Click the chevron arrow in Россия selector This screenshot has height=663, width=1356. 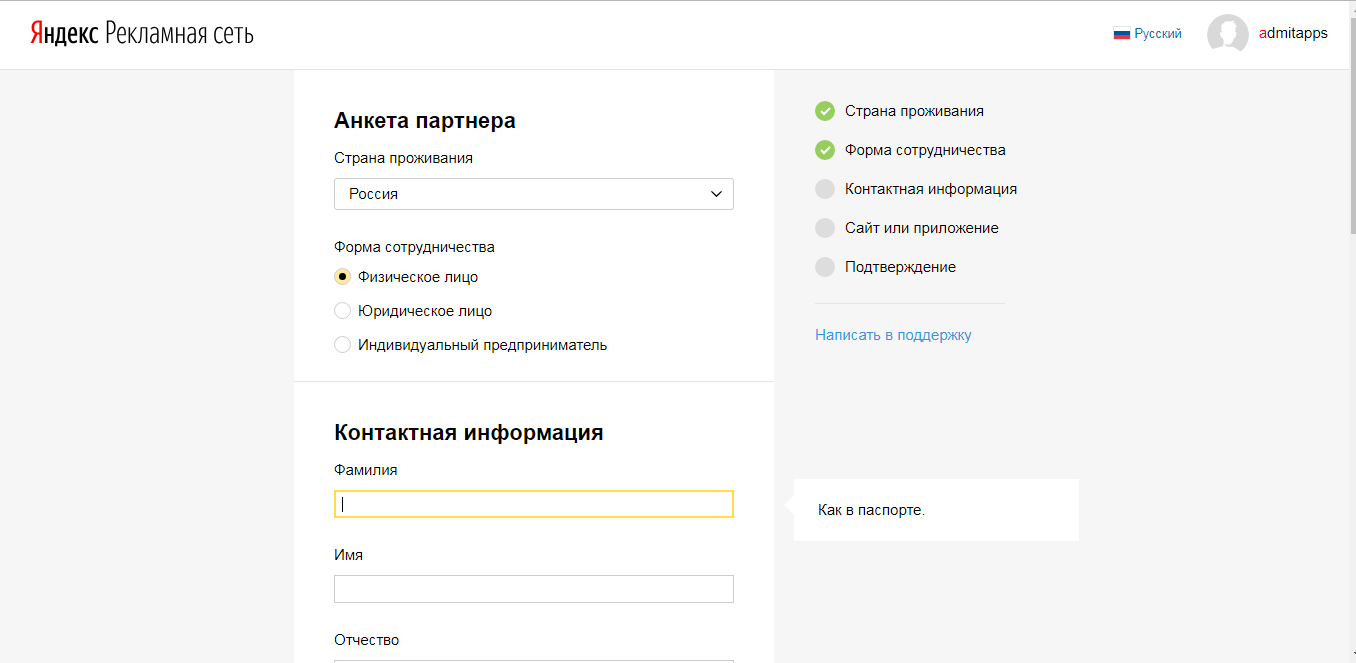(716, 194)
